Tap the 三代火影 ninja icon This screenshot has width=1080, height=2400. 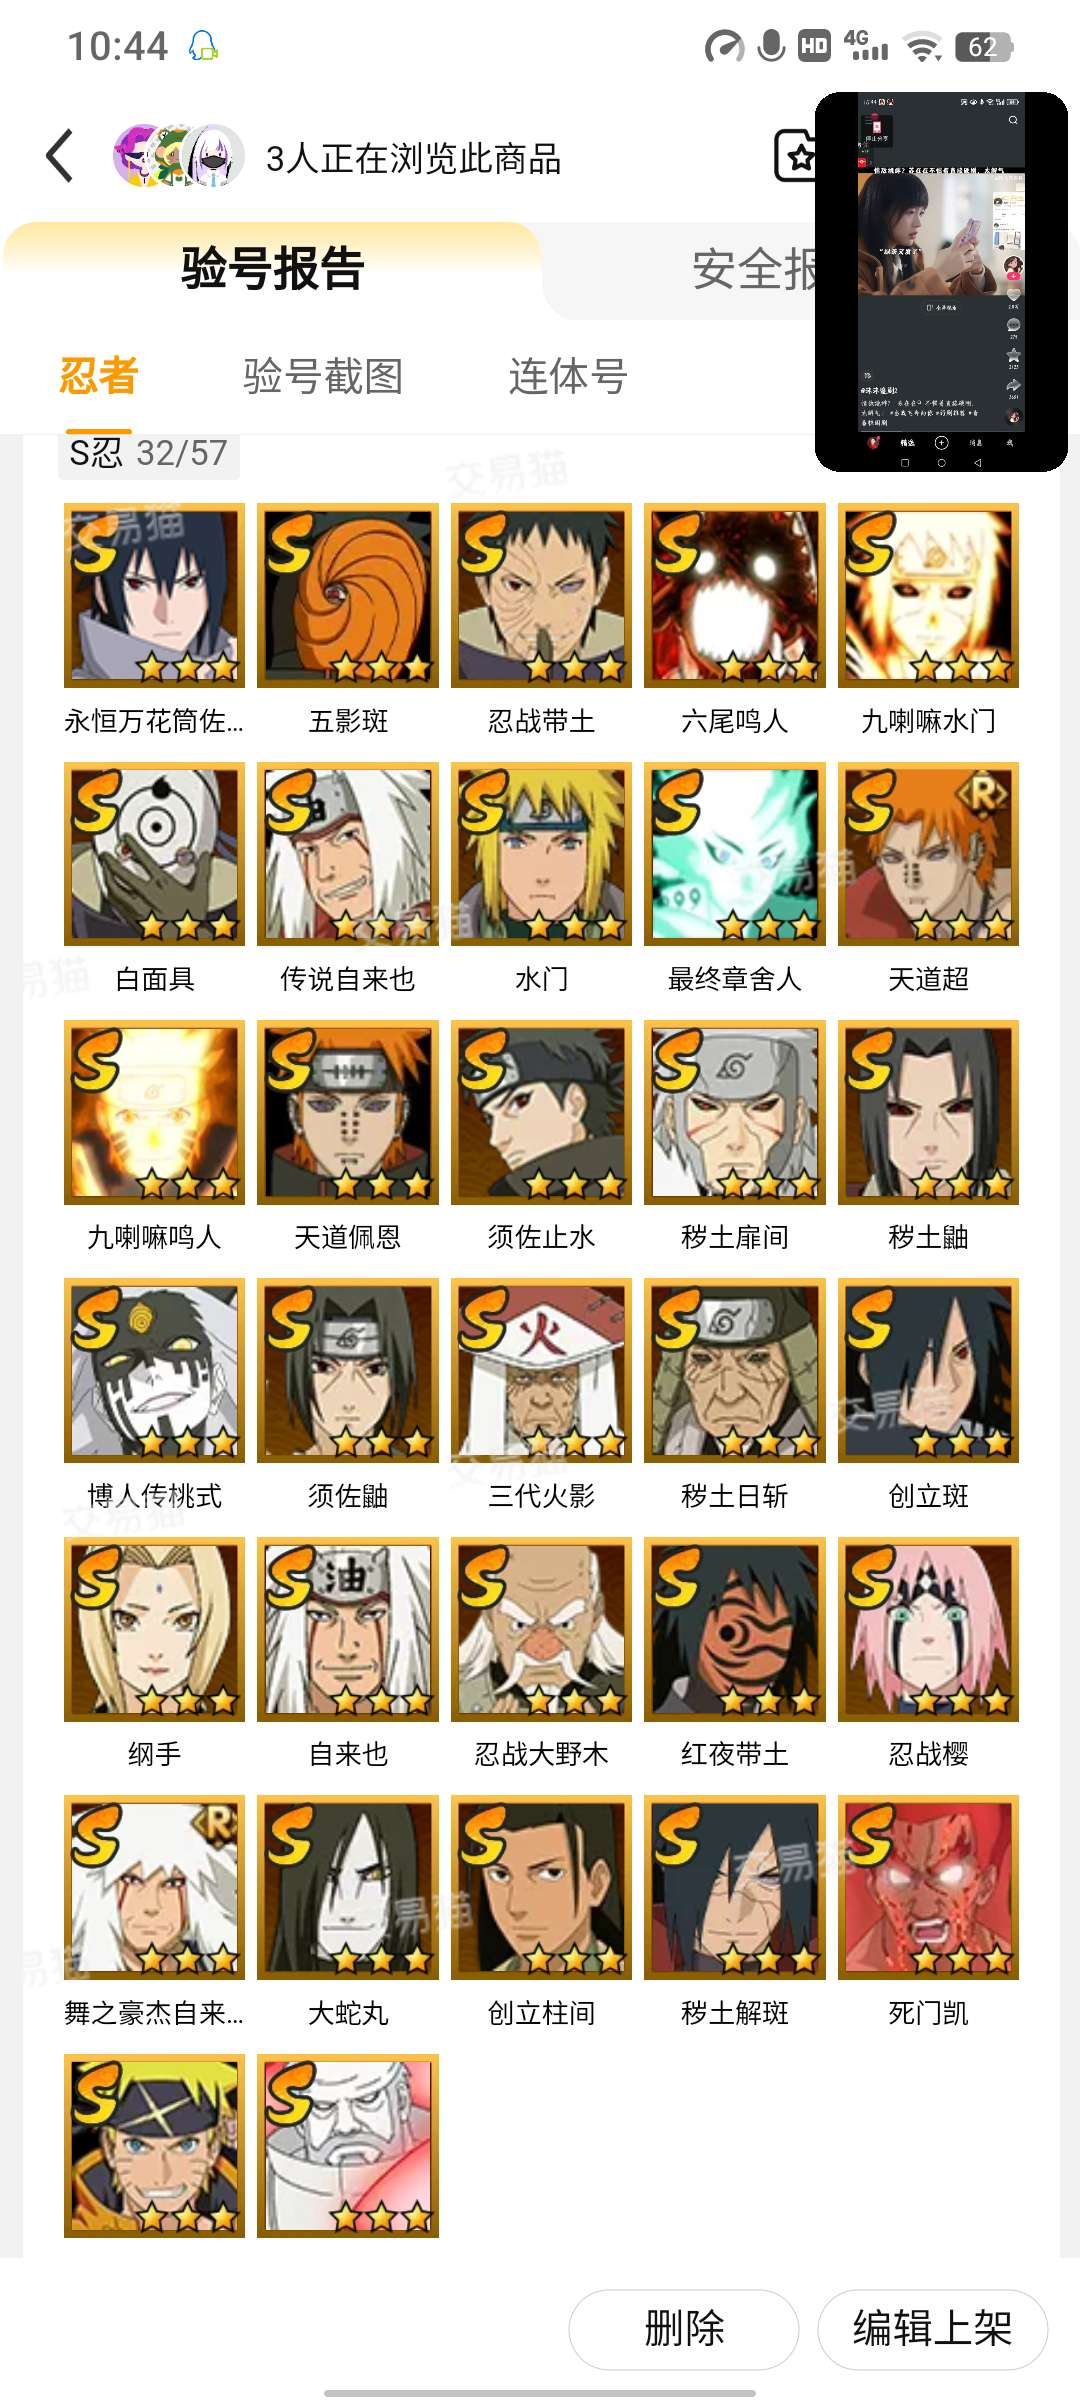click(x=541, y=1370)
